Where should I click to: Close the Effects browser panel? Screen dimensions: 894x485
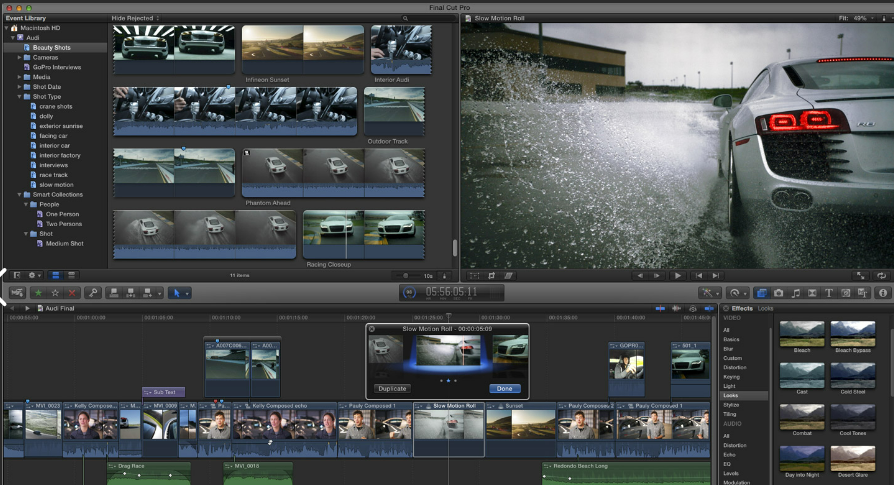tap(726, 308)
